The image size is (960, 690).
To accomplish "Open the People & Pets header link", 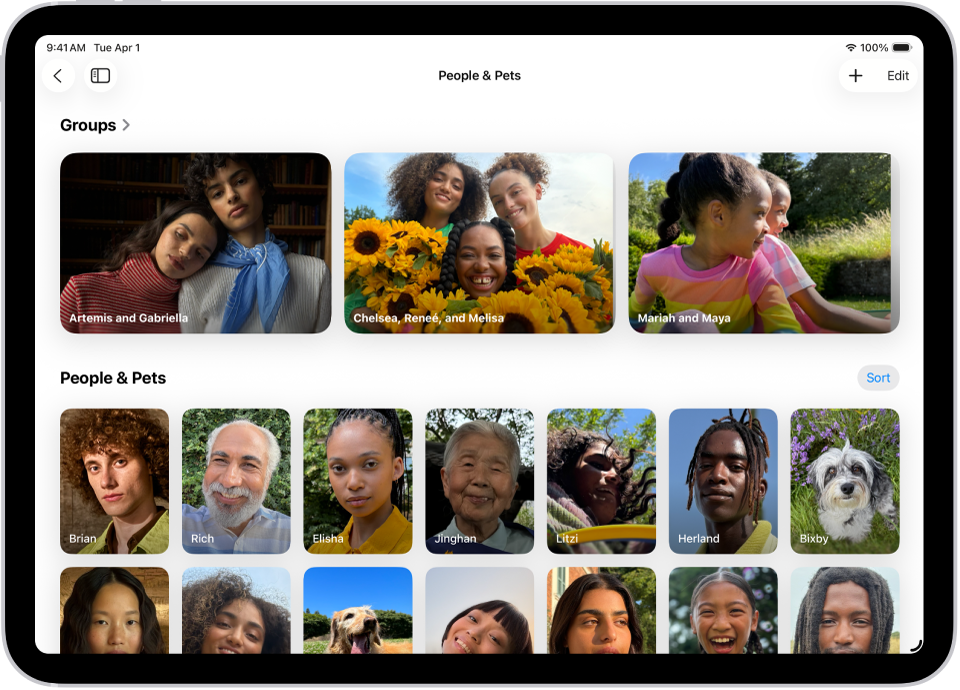I will coord(113,378).
